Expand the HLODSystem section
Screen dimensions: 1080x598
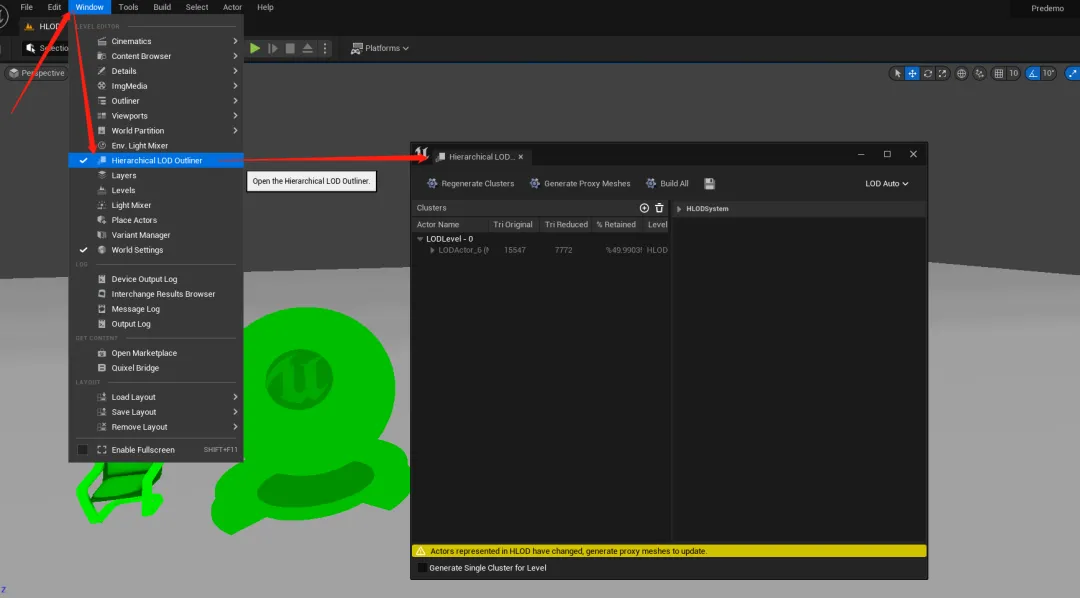click(679, 209)
